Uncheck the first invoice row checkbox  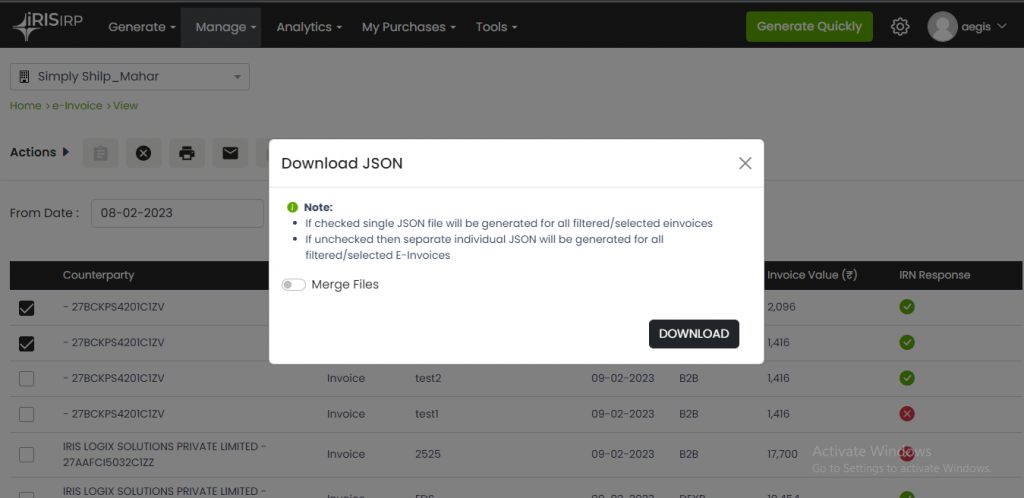pos(27,308)
